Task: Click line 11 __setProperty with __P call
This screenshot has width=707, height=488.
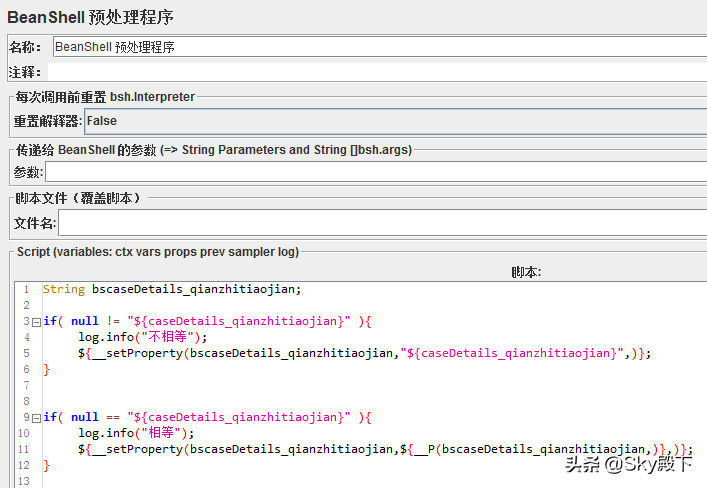Action: 385,449
